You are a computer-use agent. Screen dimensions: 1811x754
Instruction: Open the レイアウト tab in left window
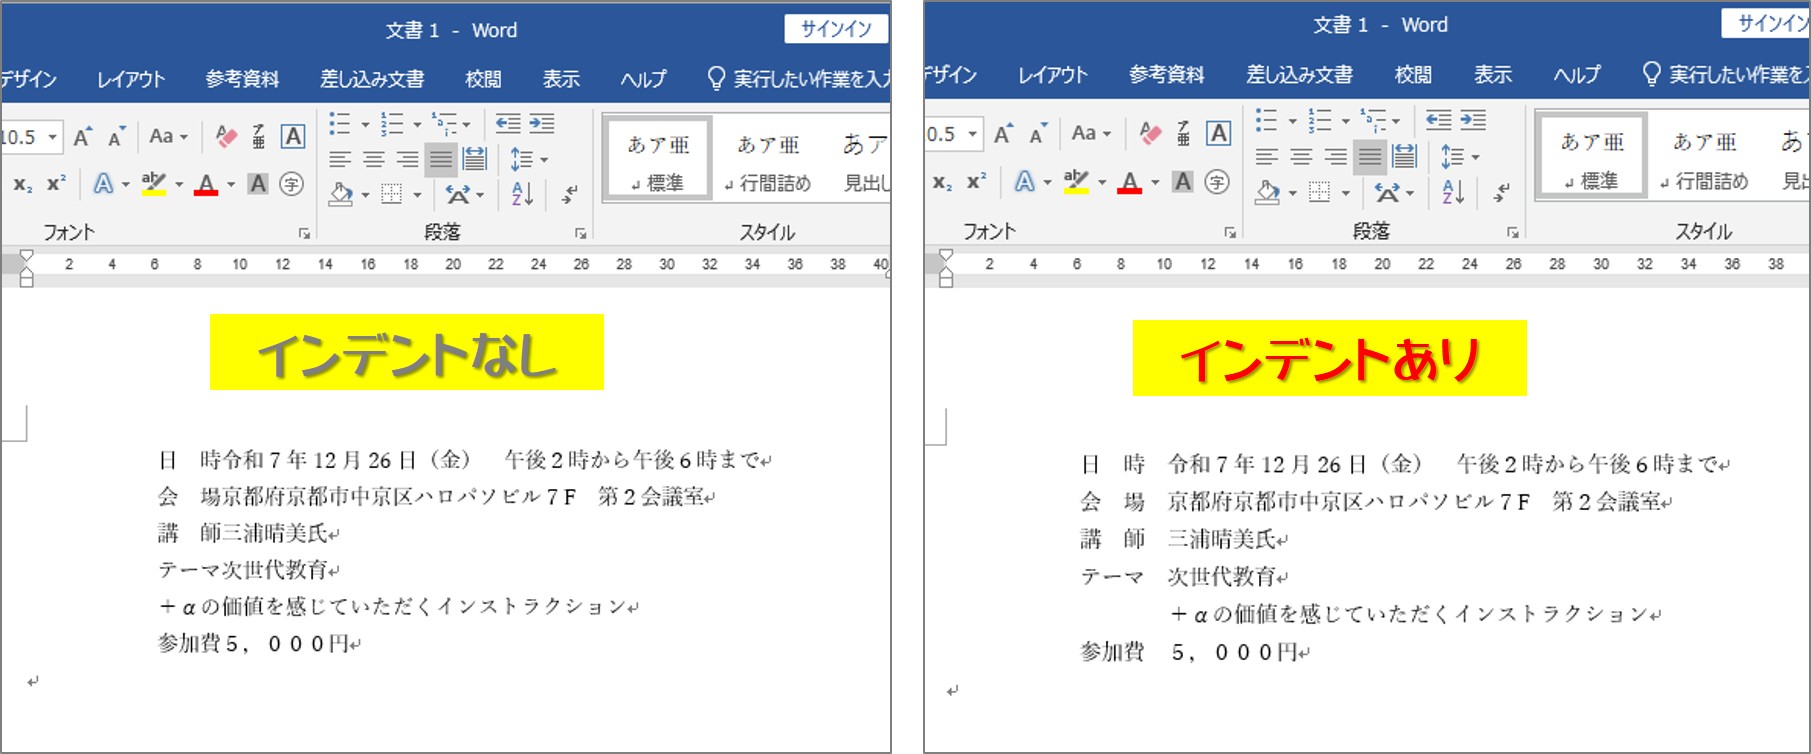click(x=130, y=79)
